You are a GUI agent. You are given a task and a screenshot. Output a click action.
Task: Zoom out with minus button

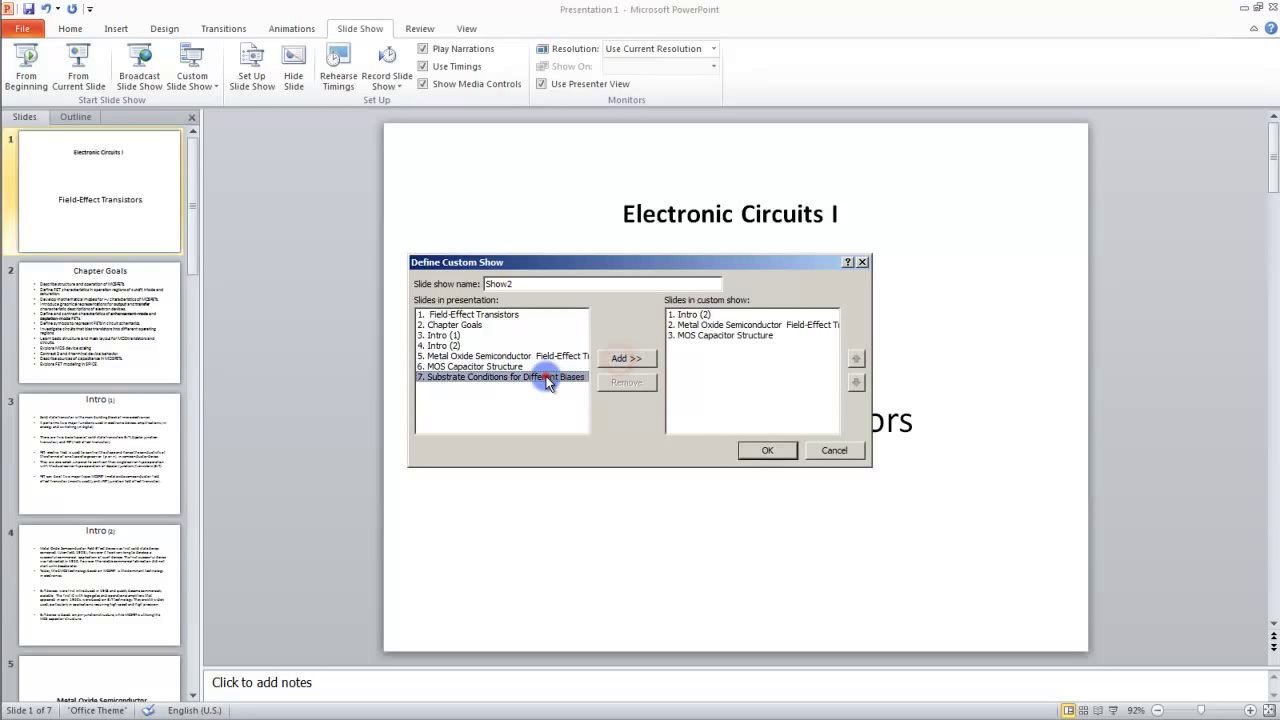tap(1156, 710)
